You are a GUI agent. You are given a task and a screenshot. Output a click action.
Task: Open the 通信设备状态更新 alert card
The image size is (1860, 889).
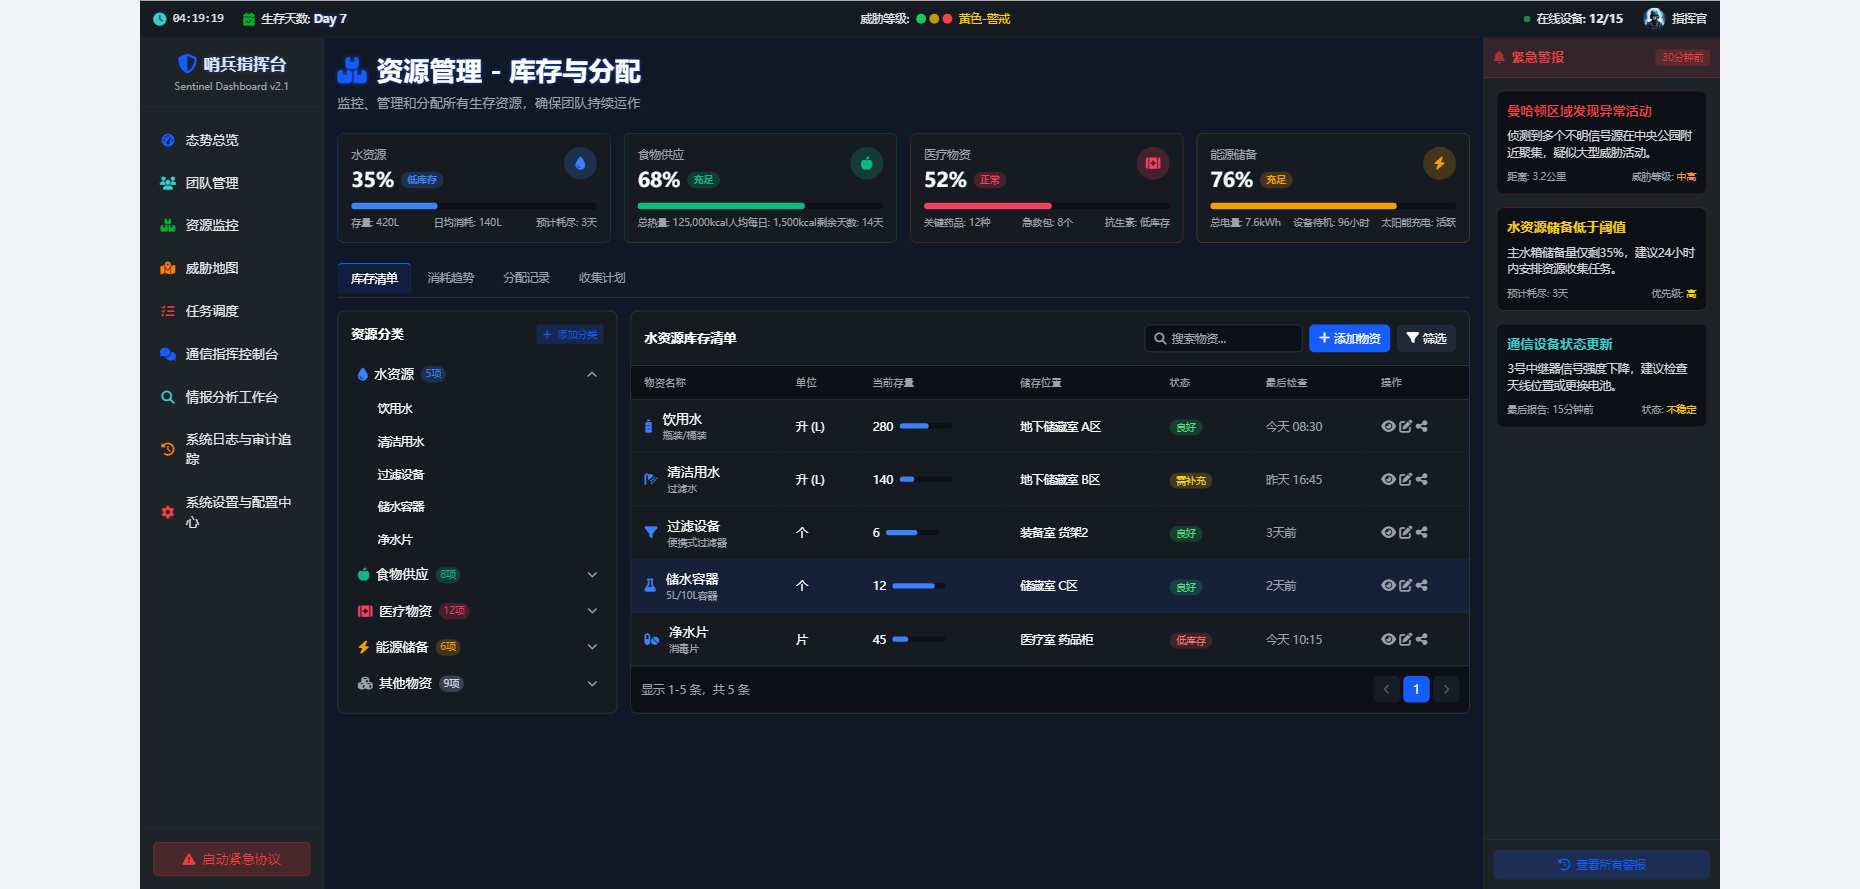(x=1601, y=375)
